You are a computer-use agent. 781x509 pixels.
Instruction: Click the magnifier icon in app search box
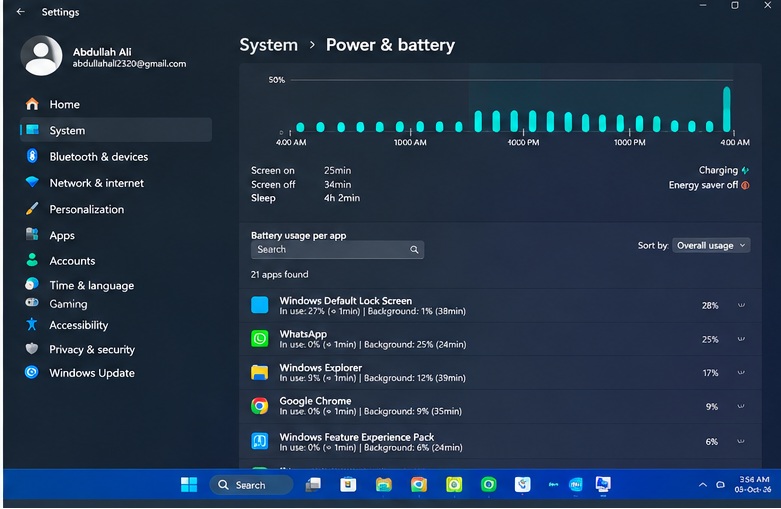[x=414, y=250]
